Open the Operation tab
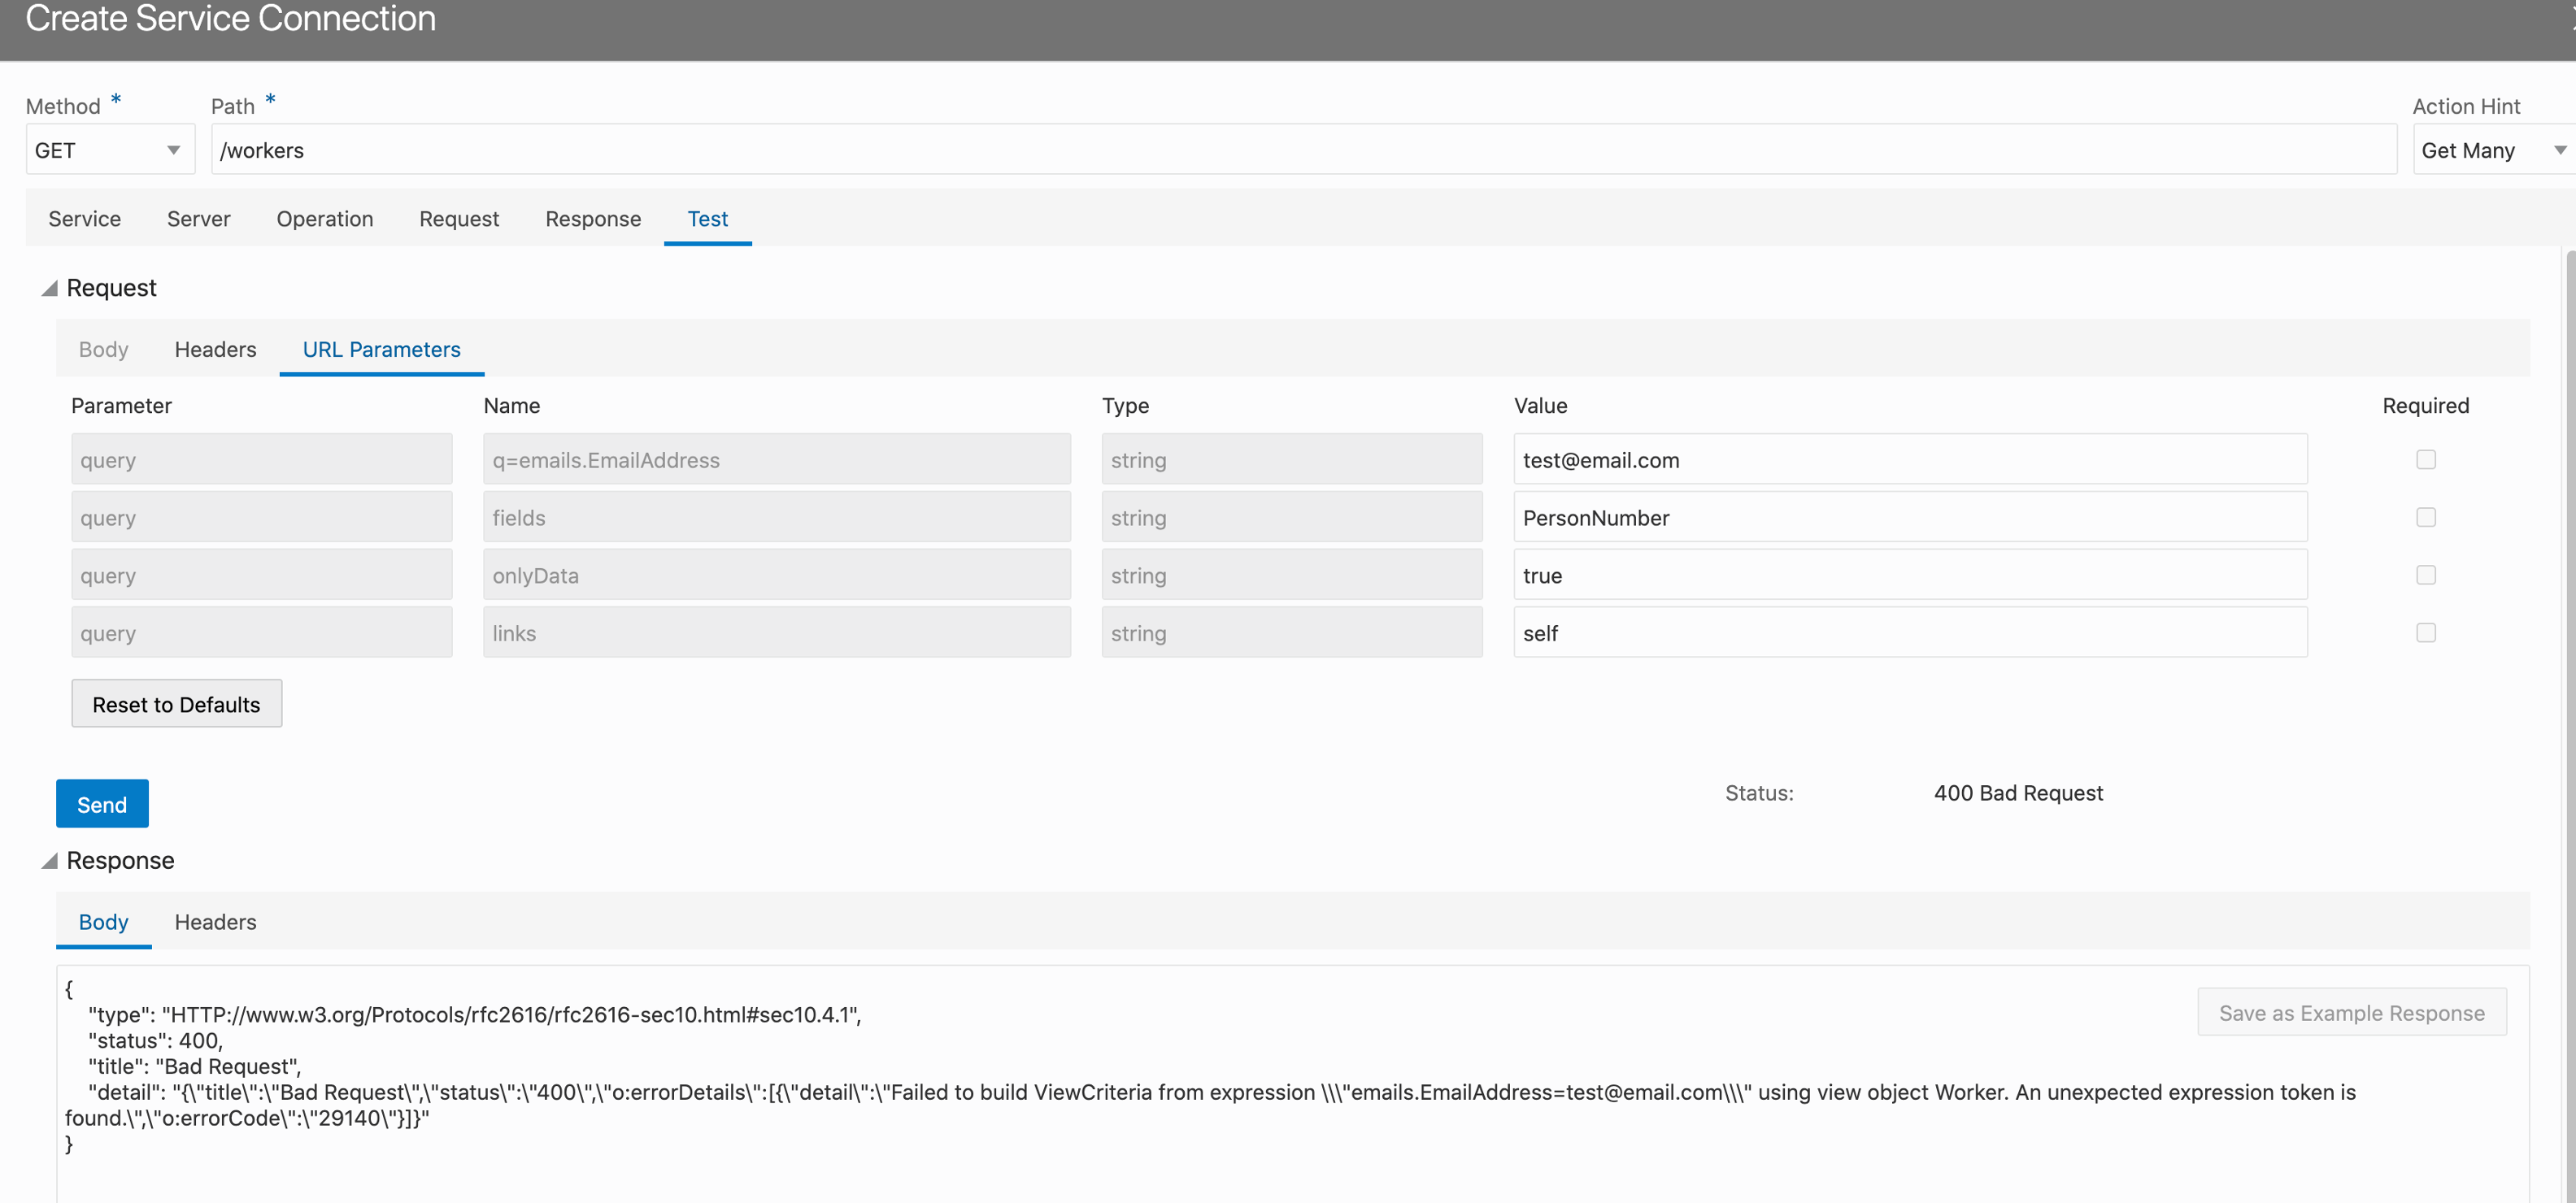The width and height of the screenshot is (2576, 1203). tap(325, 219)
